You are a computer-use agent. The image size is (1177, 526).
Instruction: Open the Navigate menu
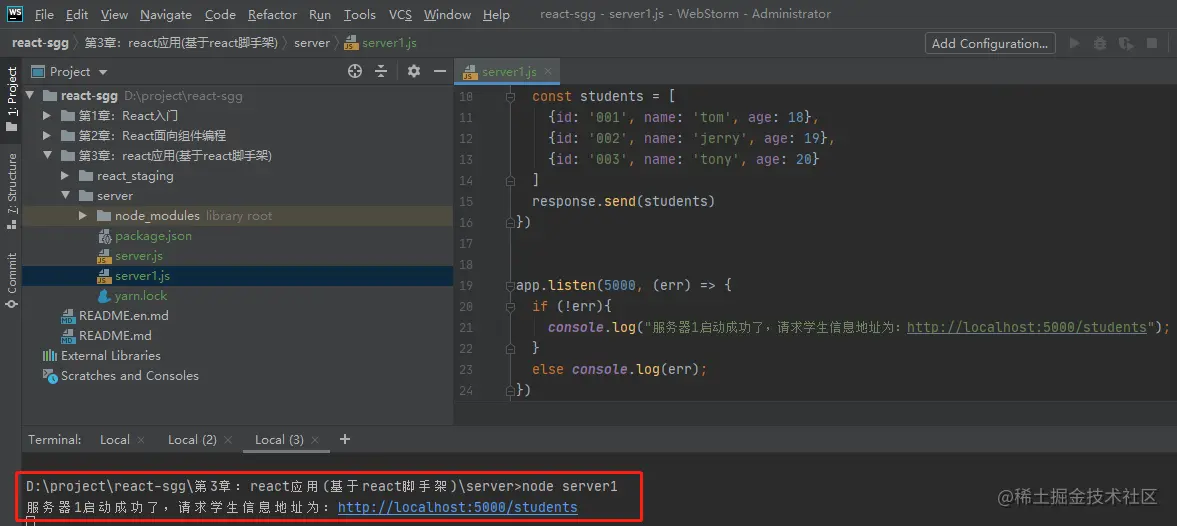166,14
